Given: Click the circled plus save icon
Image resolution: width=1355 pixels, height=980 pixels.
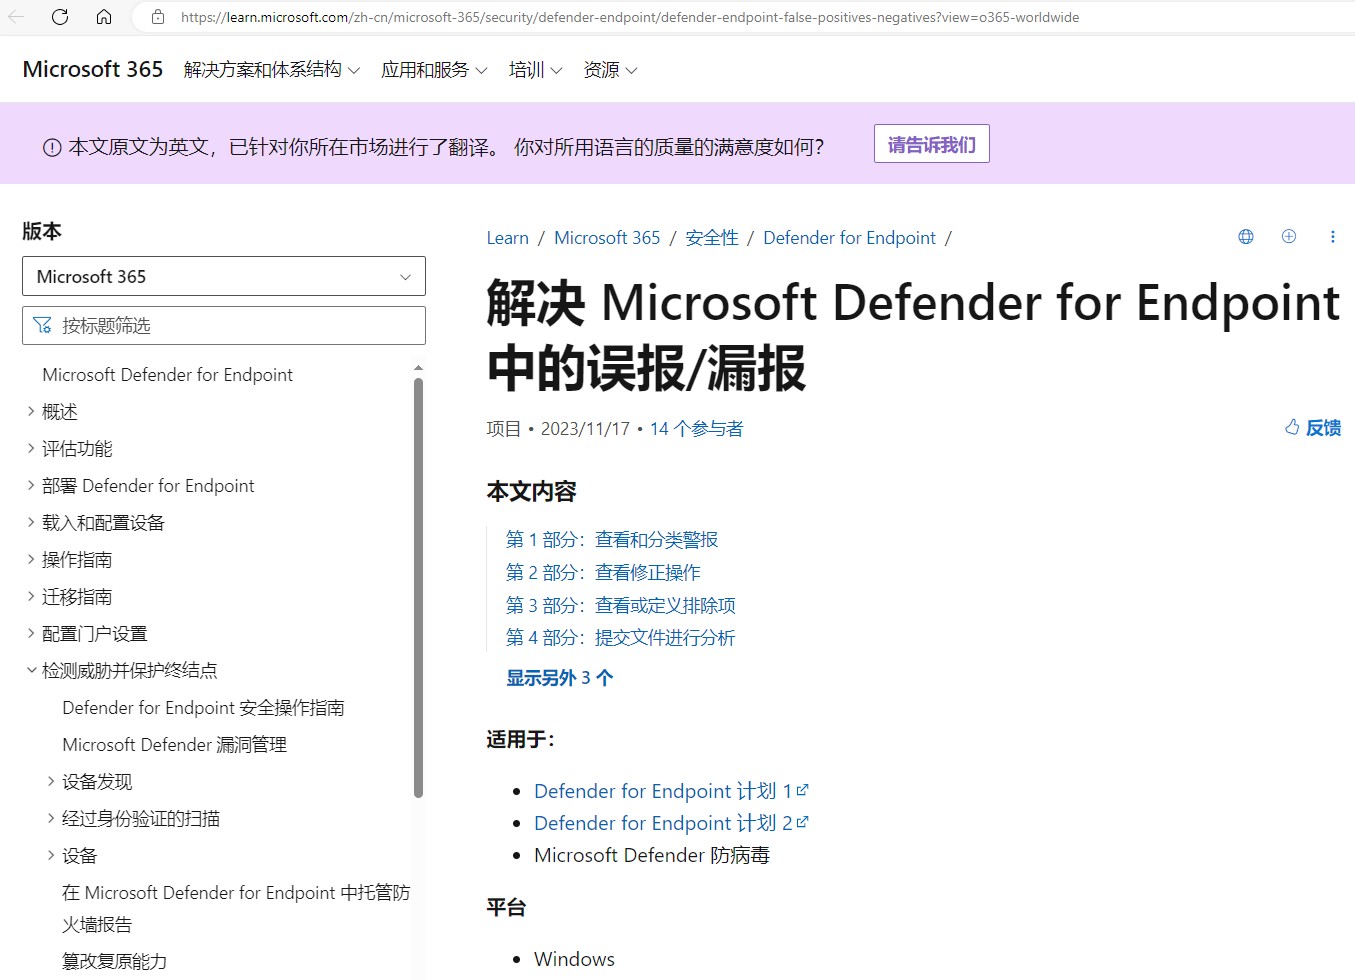Looking at the screenshot, I should (1289, 237).
